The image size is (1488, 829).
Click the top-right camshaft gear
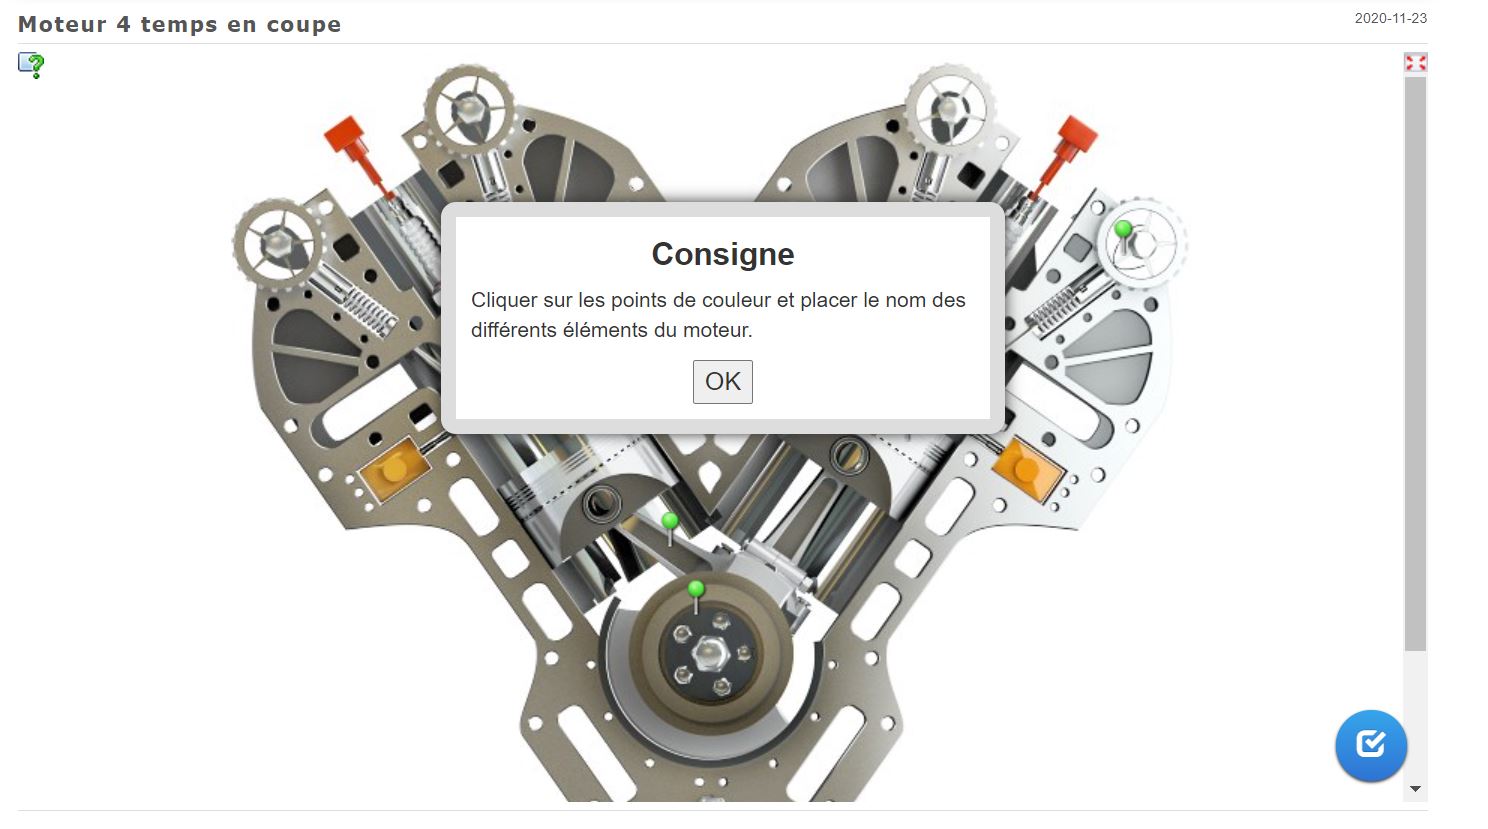pyautogui.click(x=949, y=109)
